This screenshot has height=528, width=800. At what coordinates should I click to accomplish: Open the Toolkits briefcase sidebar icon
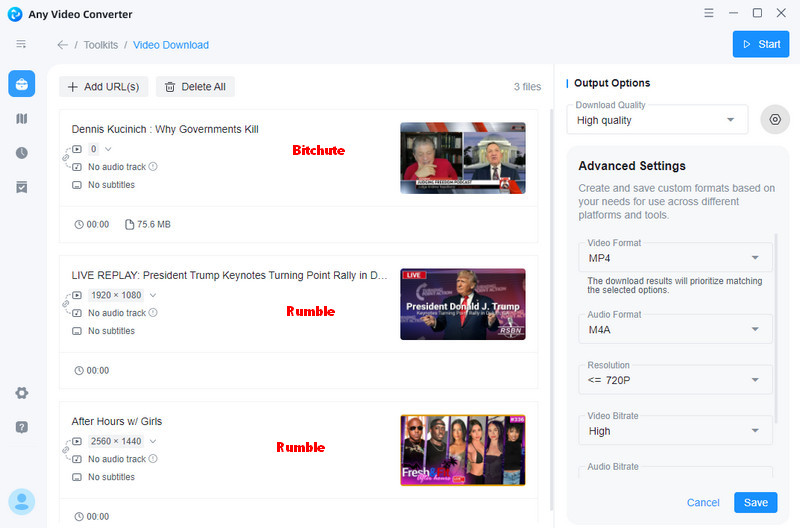coord(21,84)
